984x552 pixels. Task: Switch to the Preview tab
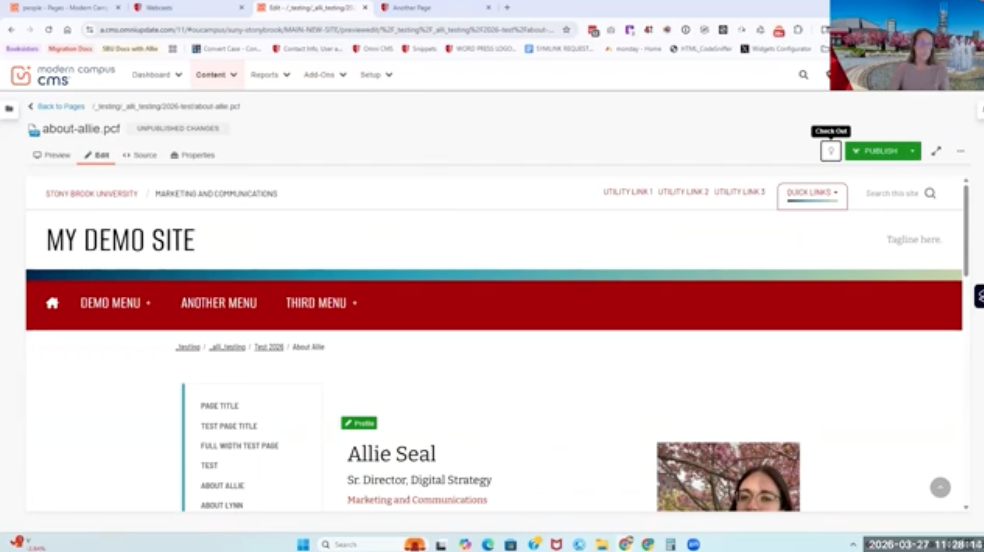(51, 155)
